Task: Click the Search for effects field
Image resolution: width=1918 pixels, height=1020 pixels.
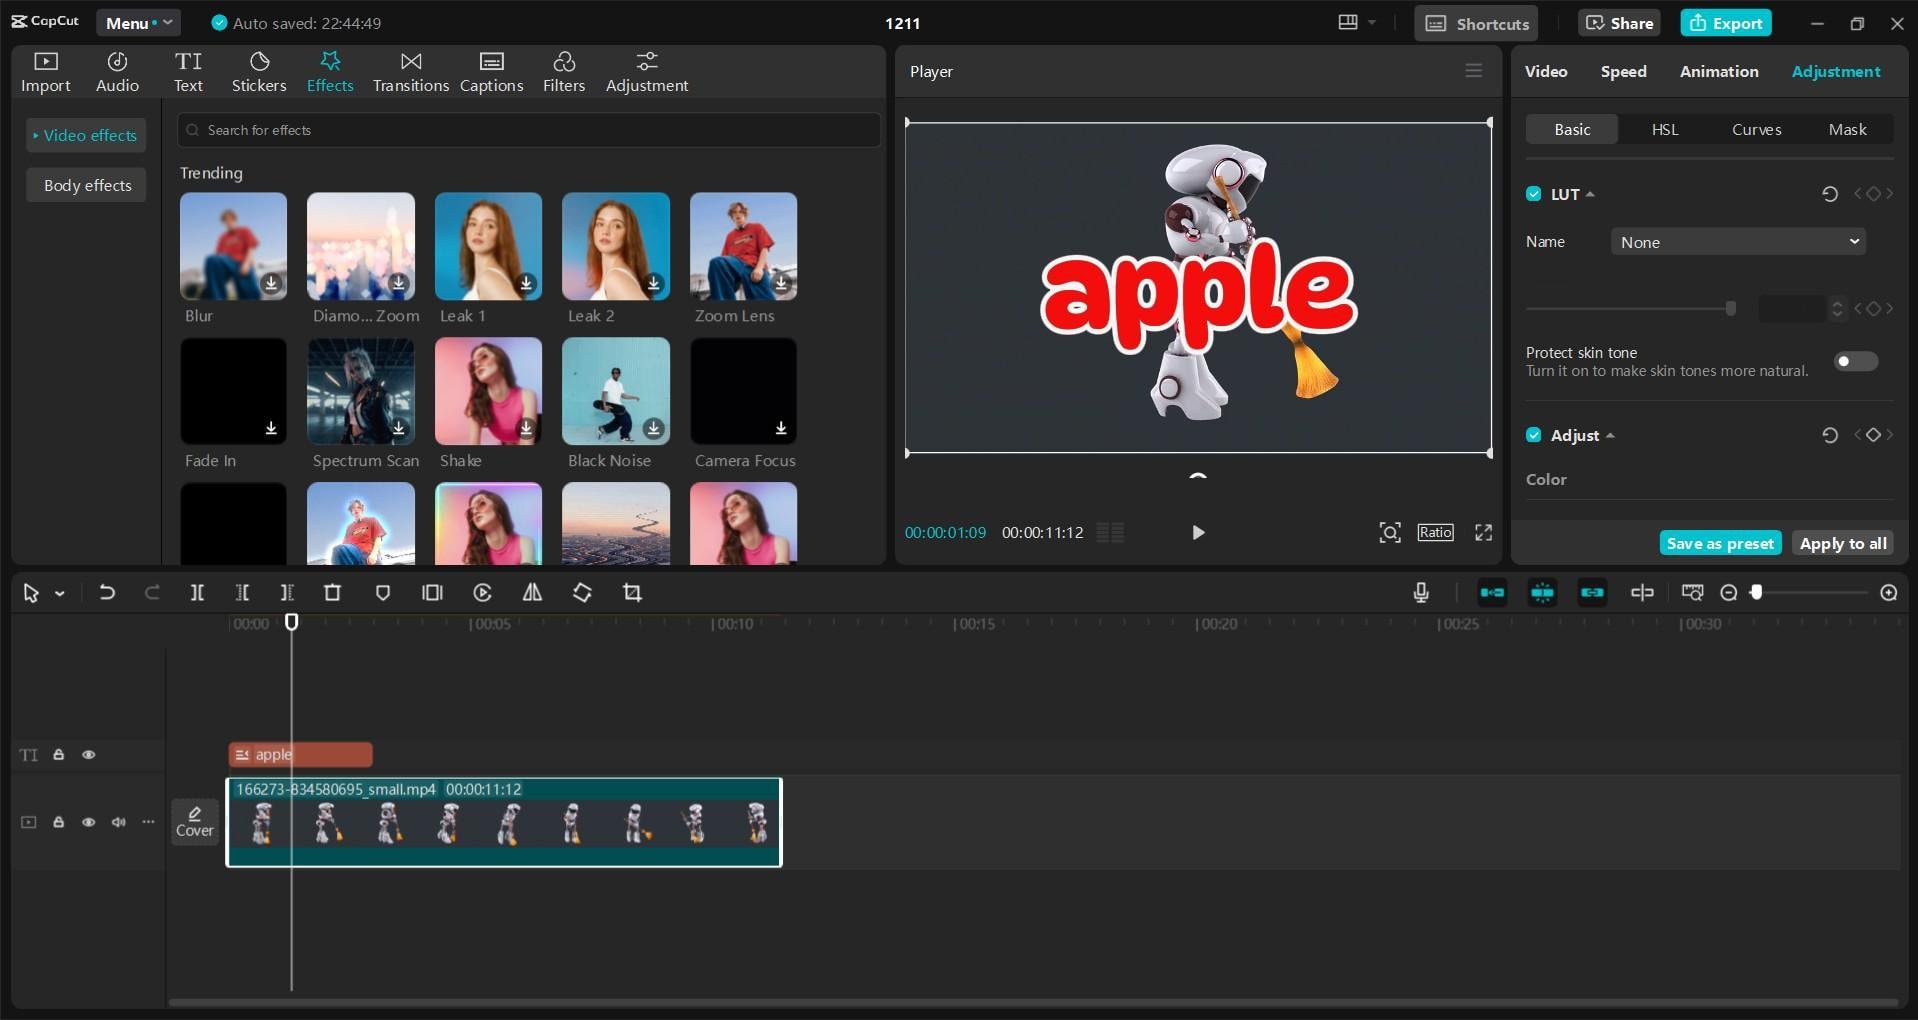Action: pyautogui.click(x=529, y=130)
